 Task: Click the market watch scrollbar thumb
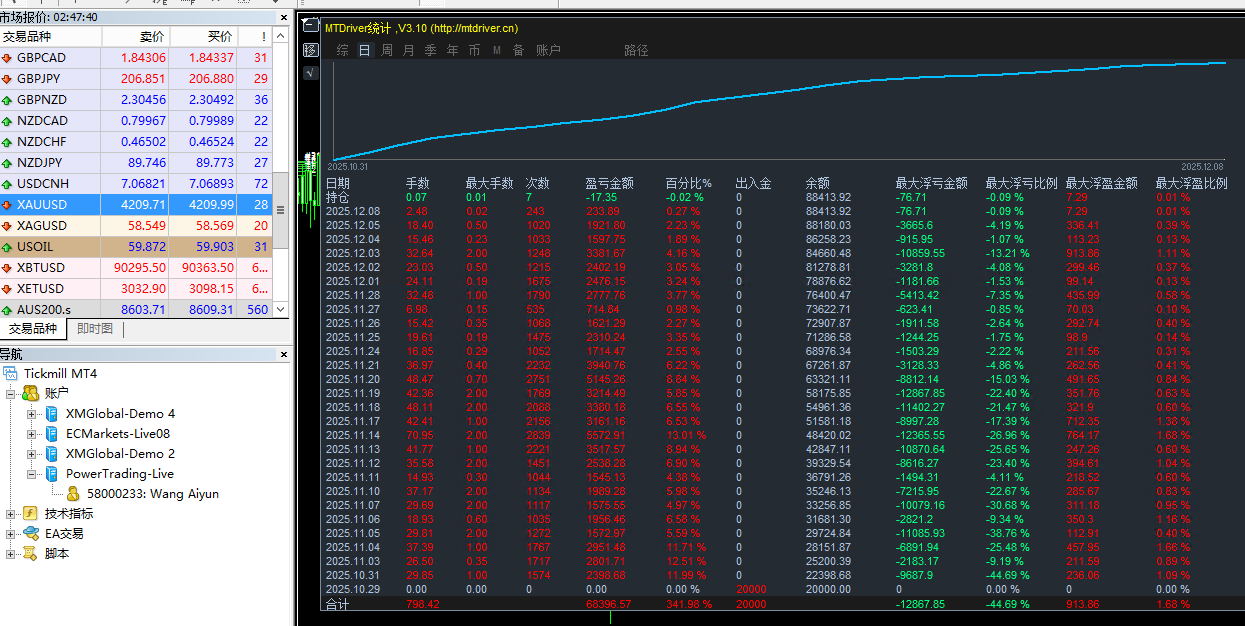pos(280,210)
